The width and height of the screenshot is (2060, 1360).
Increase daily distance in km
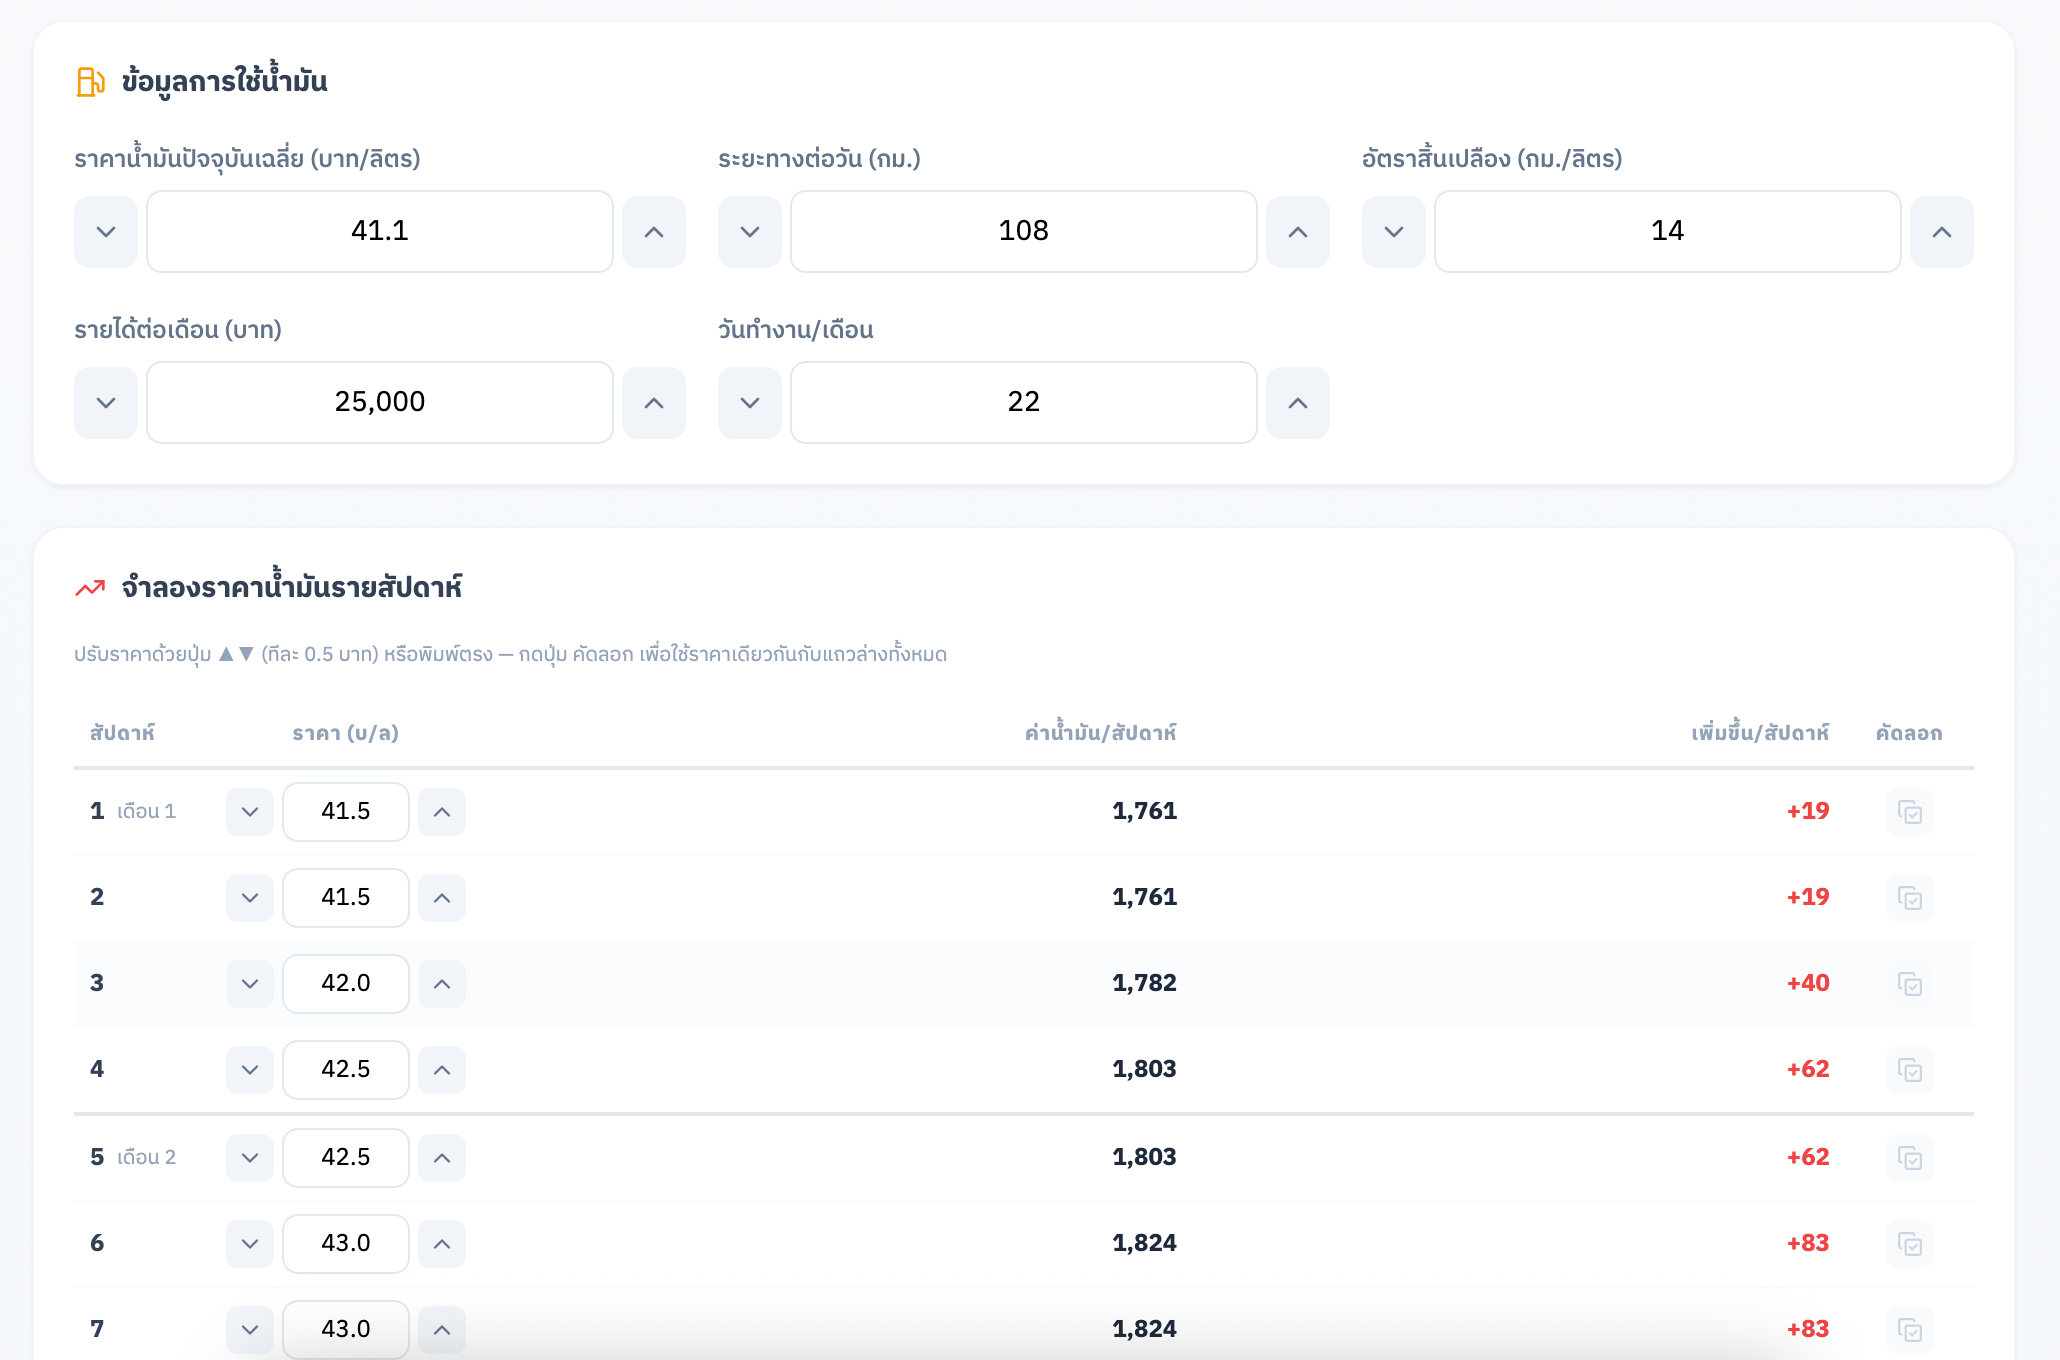pyautogui.click(x=1298, y=232)
